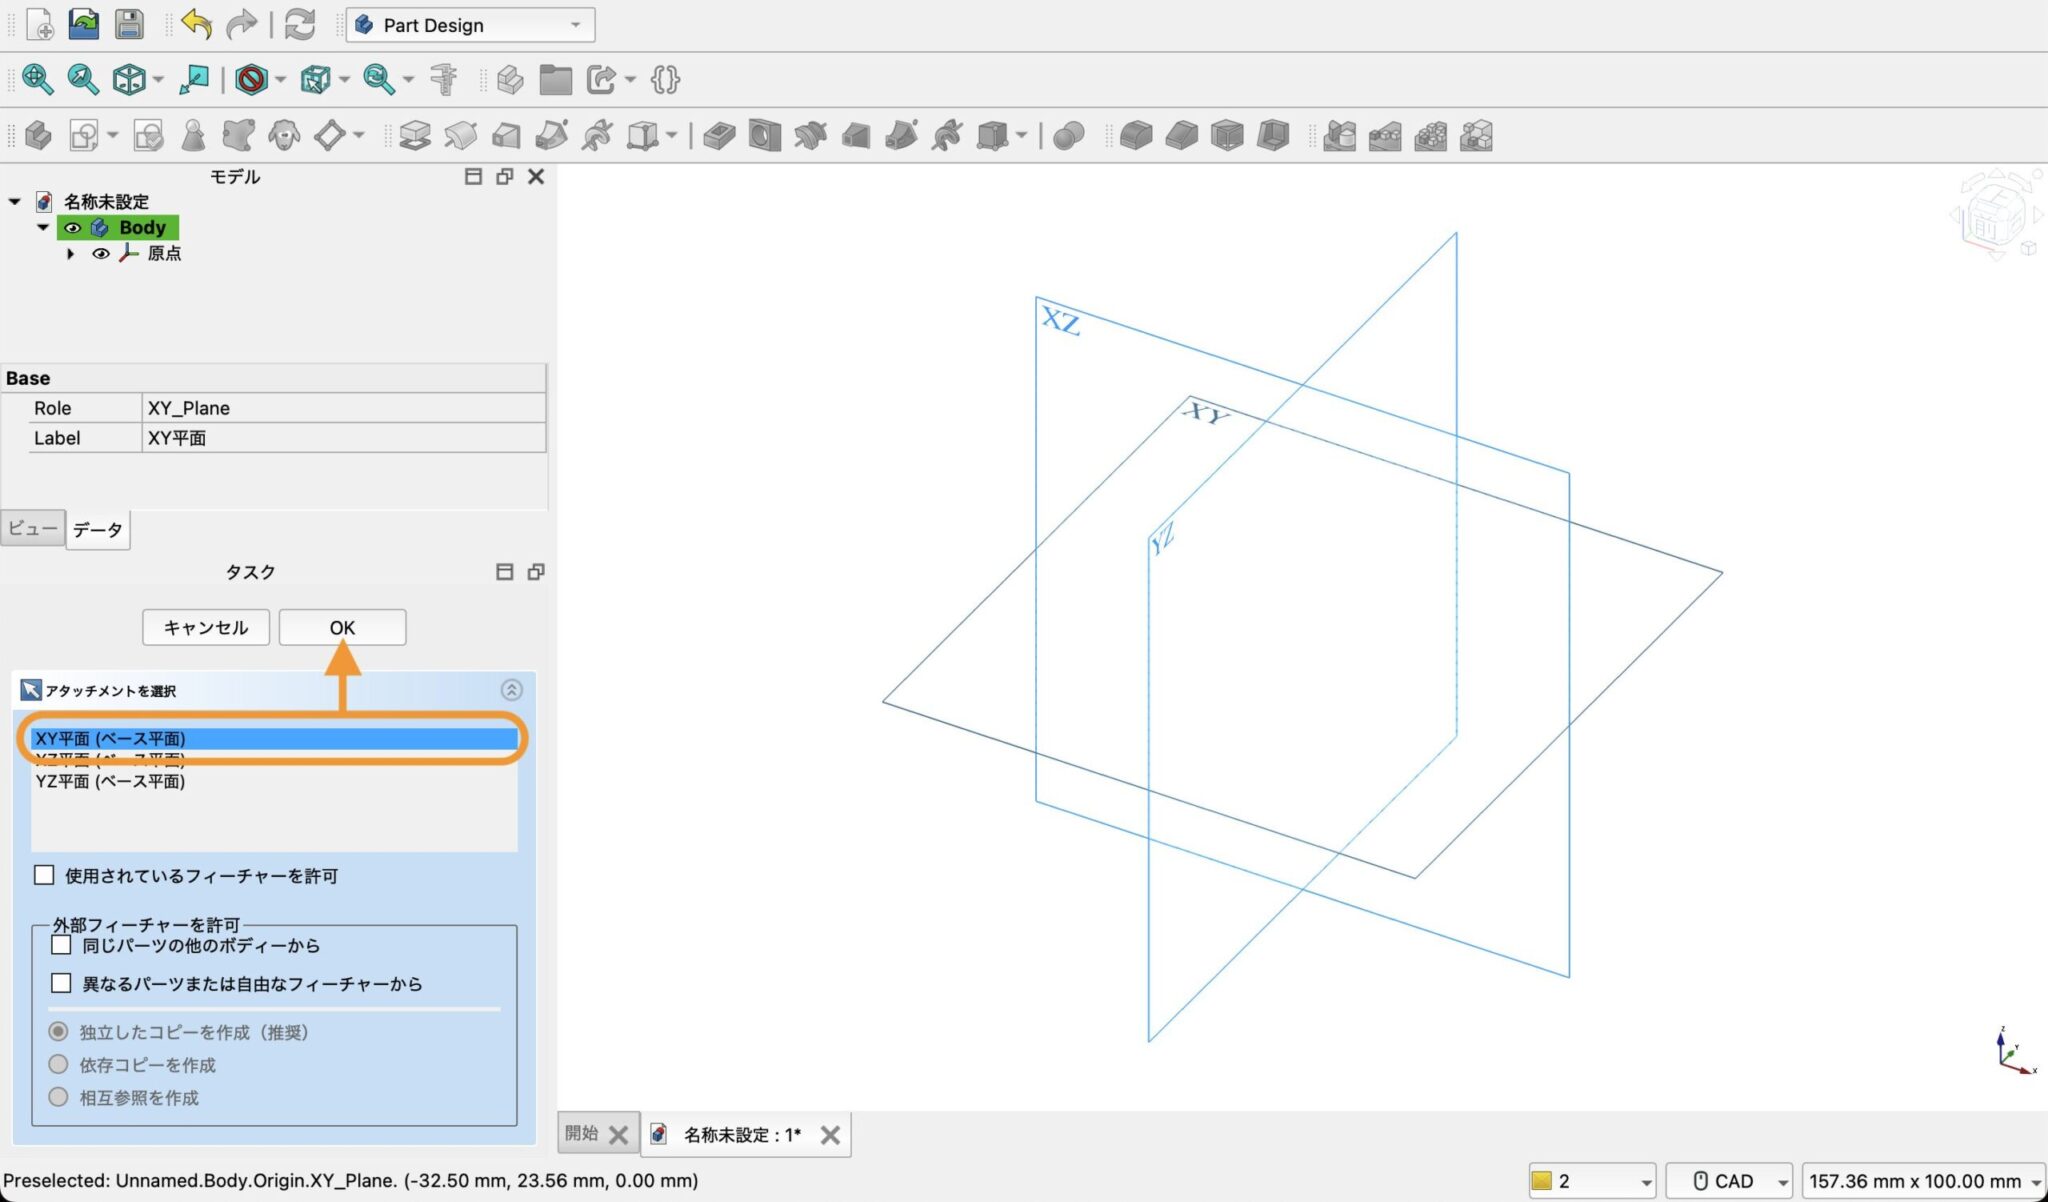This screenshot has width=2048, height=1202.
Task: Open the dimension 157.36 mm dropdown
Action: tap(1924, 1181)
